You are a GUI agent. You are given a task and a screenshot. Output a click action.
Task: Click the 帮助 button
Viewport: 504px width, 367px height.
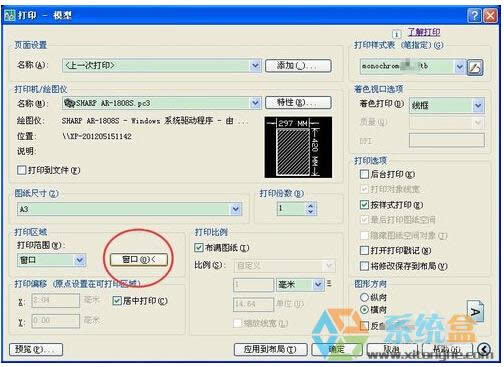point(448,349)
